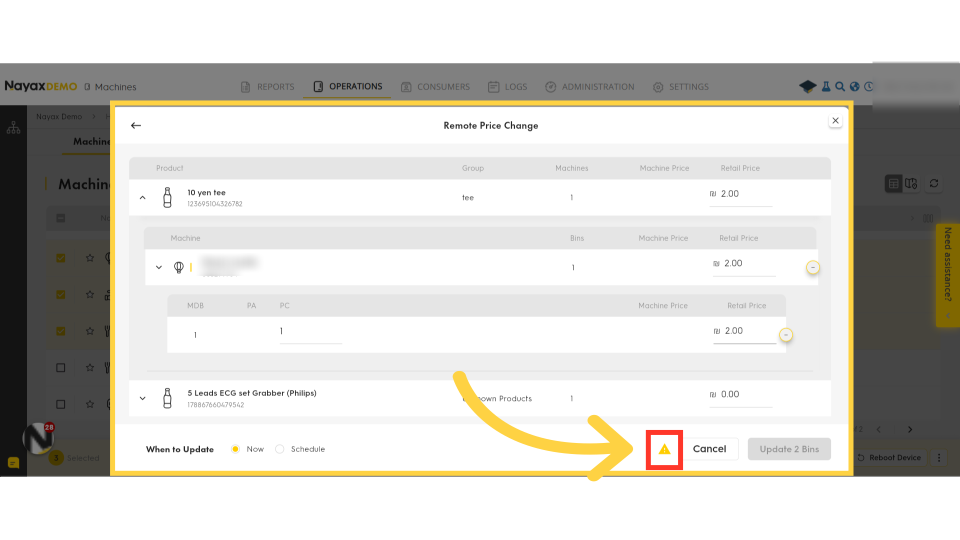
Task: Select the Schedule update option
Action: 280,449
